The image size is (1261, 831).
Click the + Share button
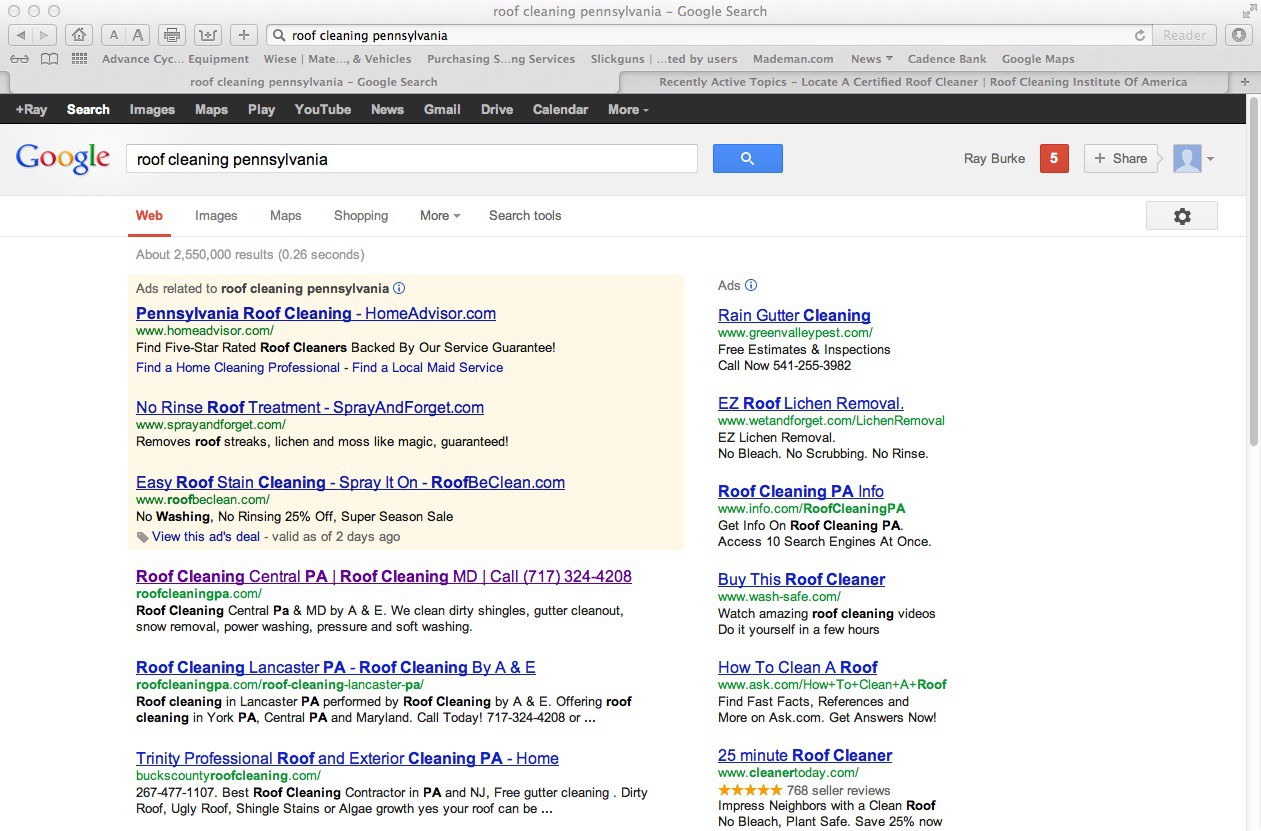click(x=1120, y=158)
